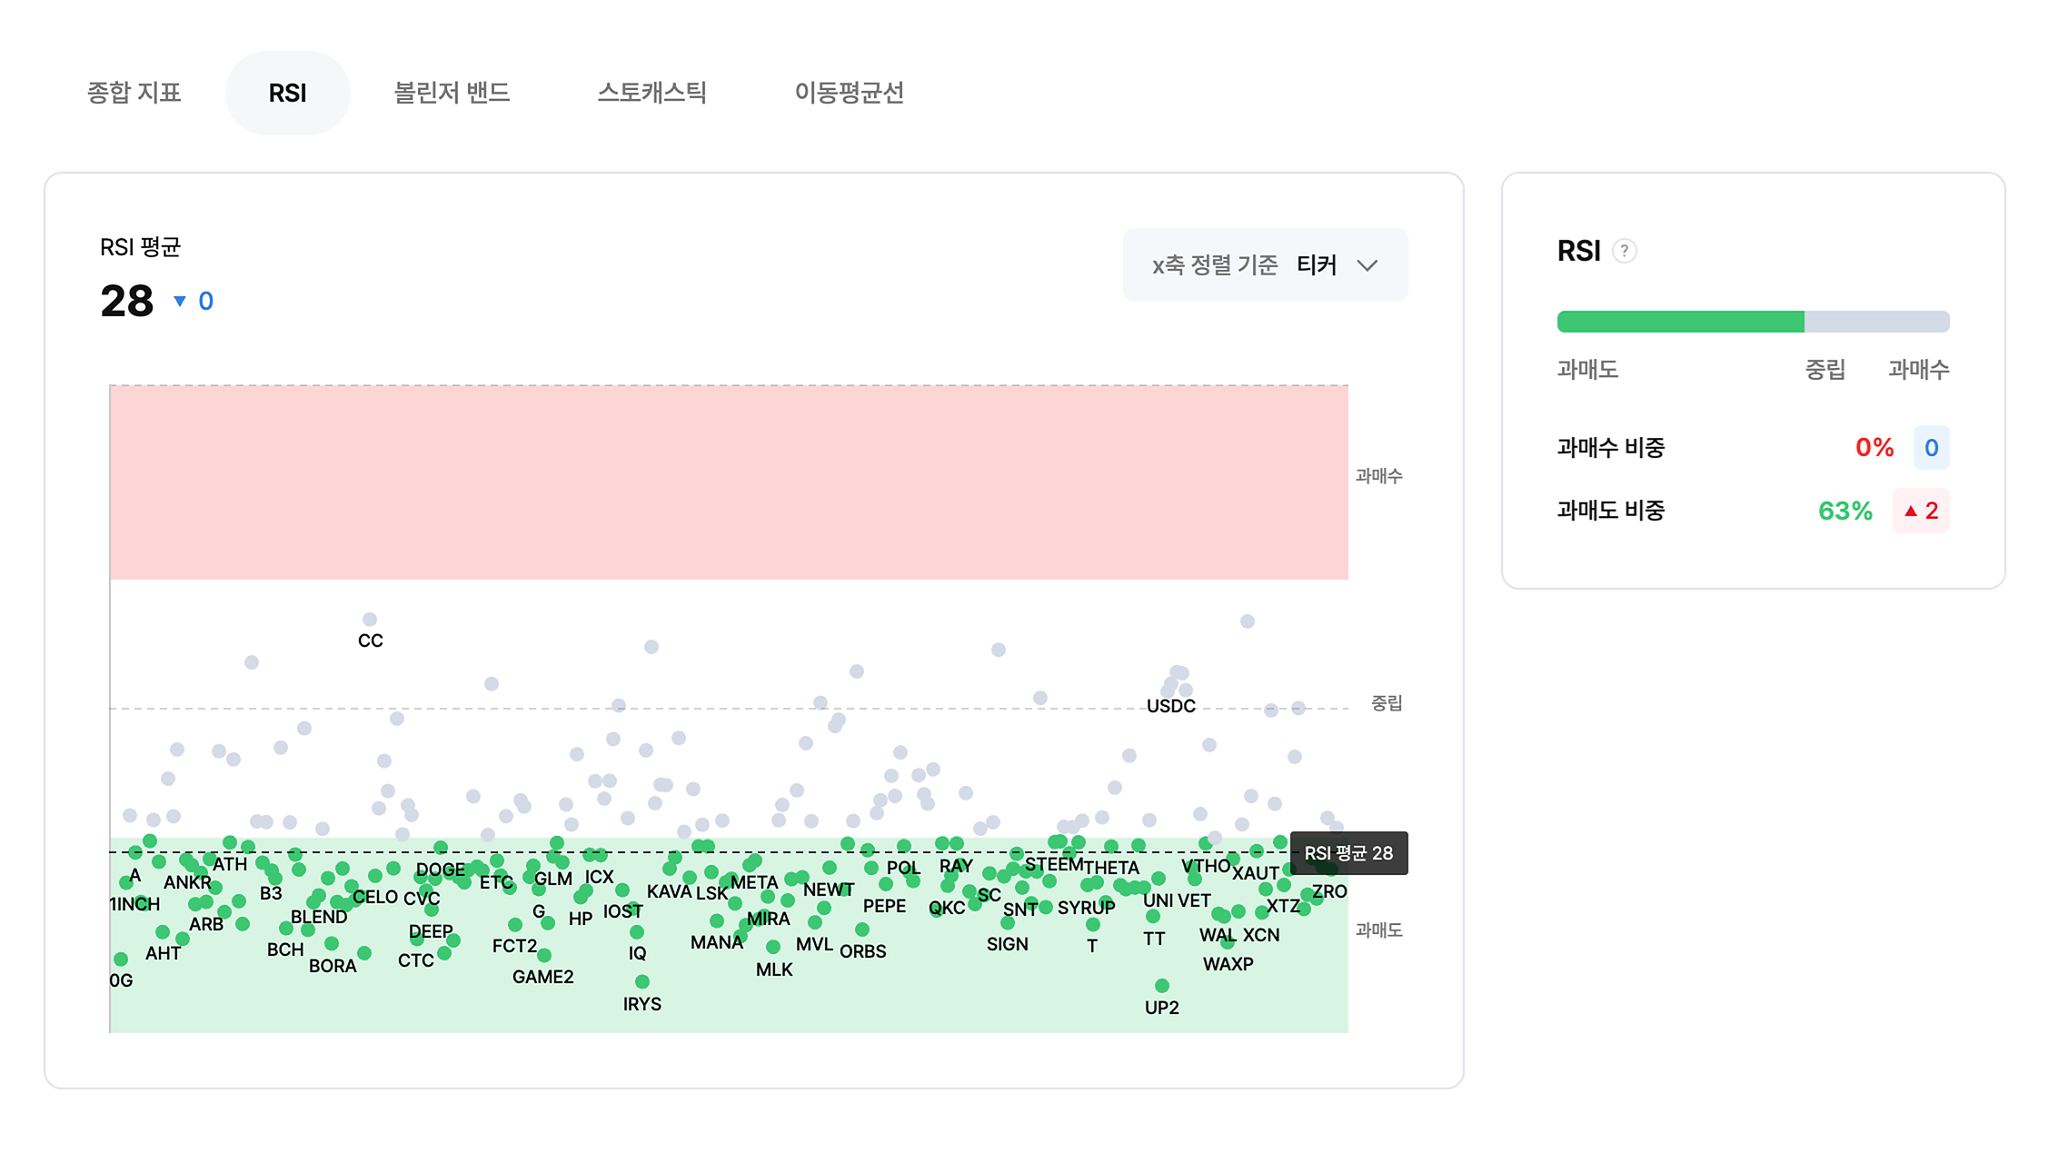Screen dimensions: 2048x1152
Task: Click the USDC data point label
Action: coord(1171,706)
